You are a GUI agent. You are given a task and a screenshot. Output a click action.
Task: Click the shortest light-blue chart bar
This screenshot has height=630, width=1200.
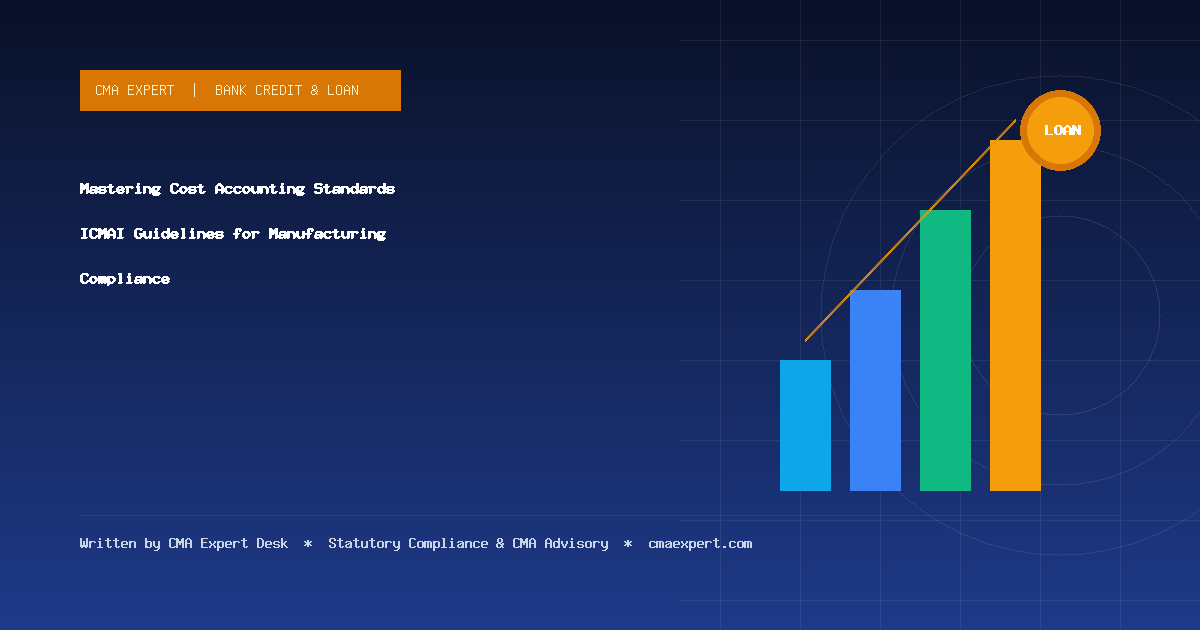click(805, 425)
